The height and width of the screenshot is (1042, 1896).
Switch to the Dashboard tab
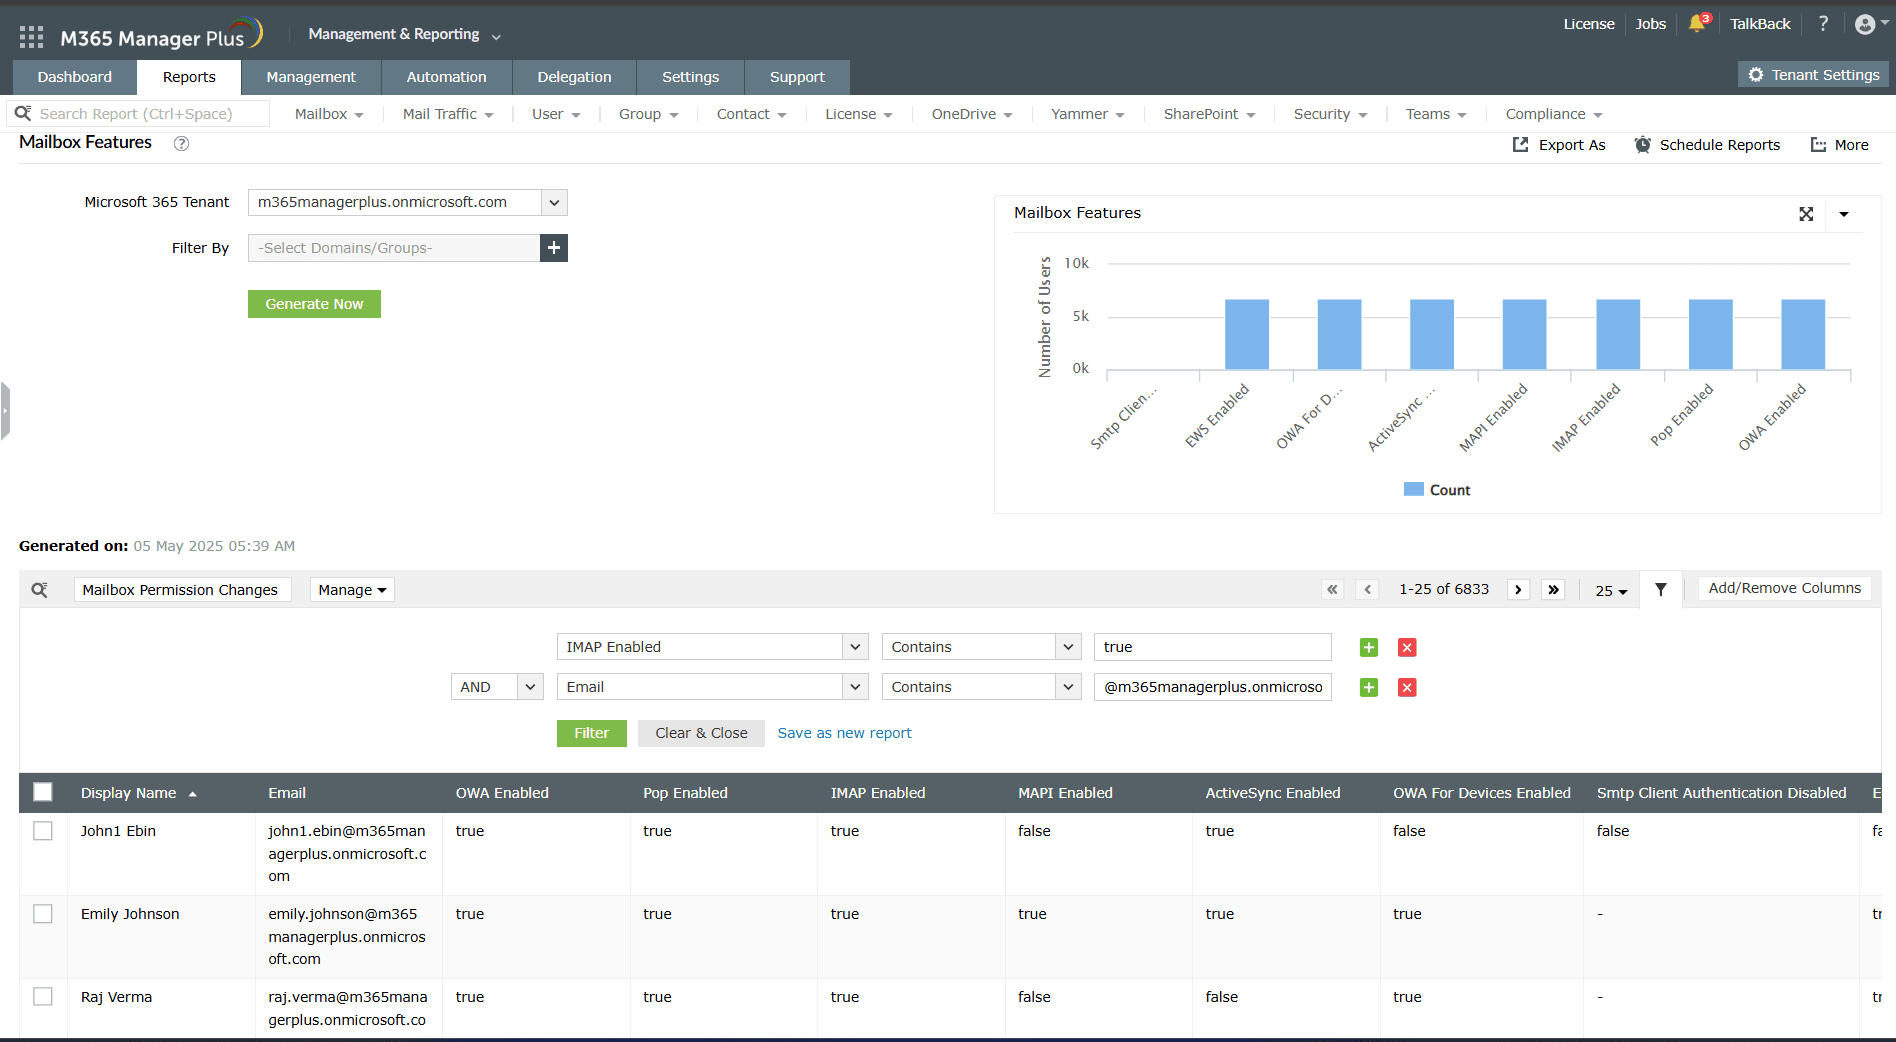click(x=75, y=77)
